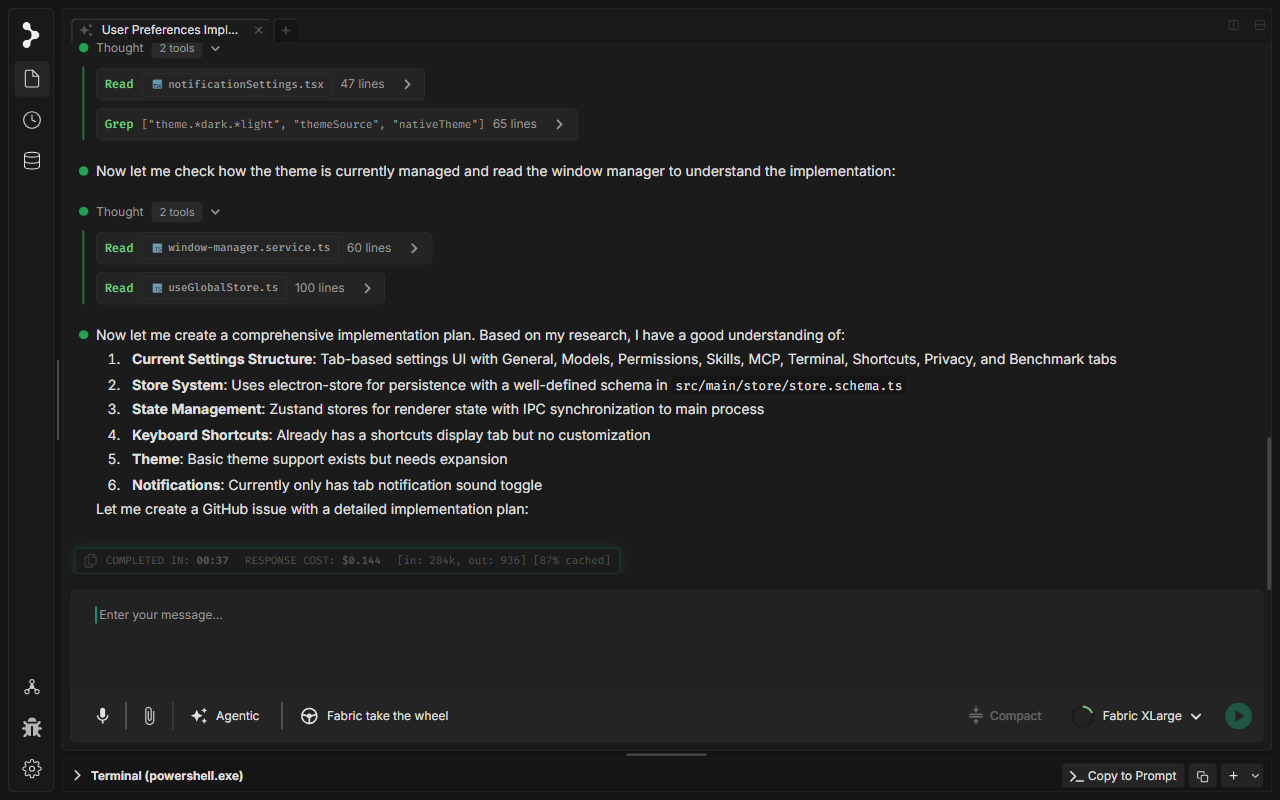Click the app logo icon
Viewport: 1280px width, 800px height.
31,35
